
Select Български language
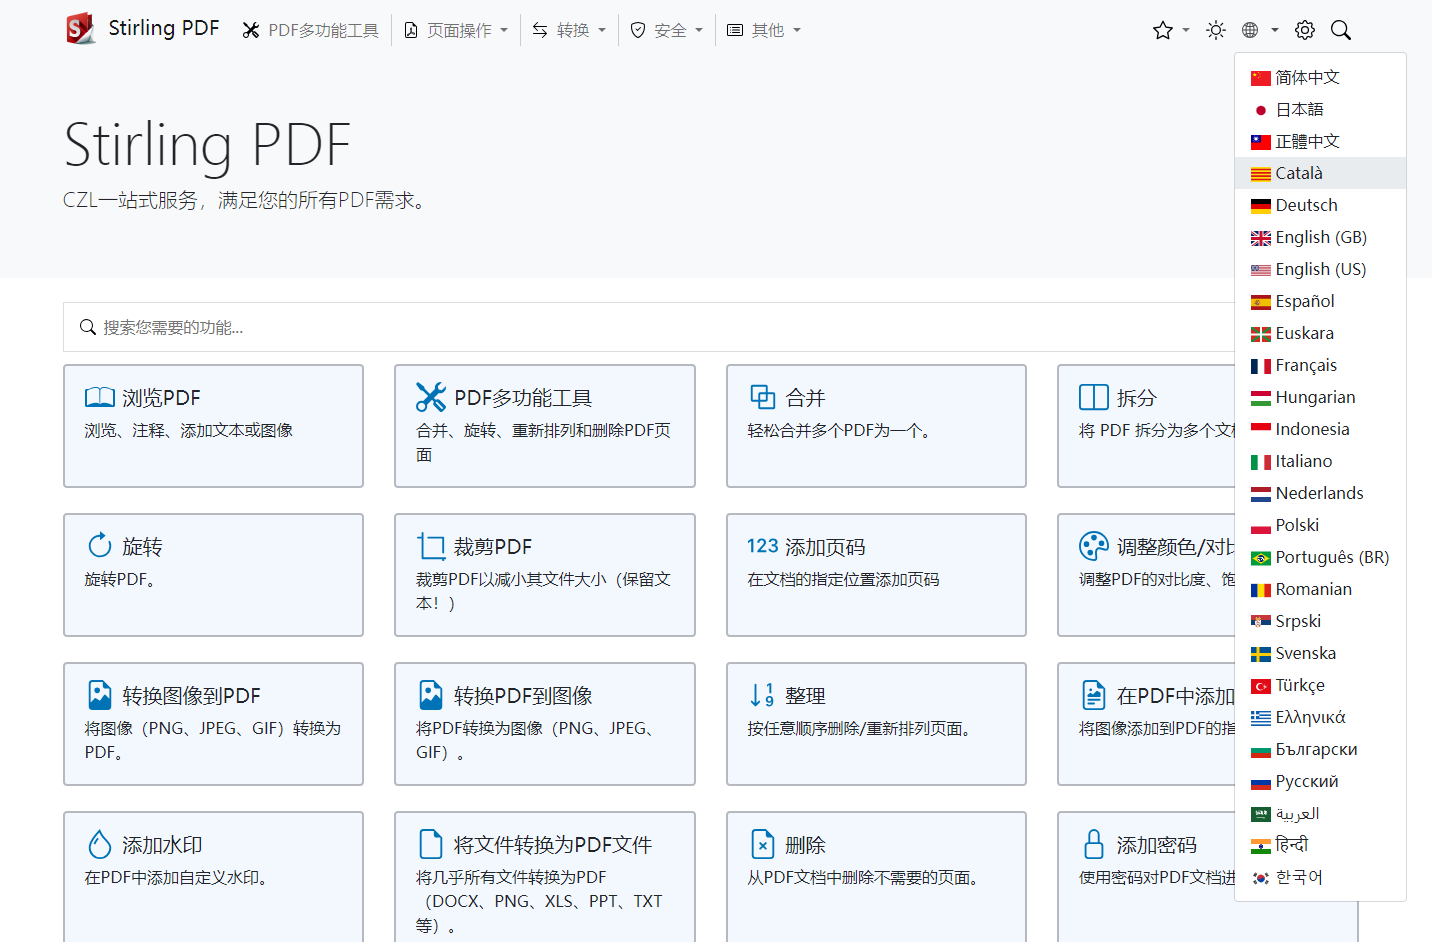coord(1320,749)
